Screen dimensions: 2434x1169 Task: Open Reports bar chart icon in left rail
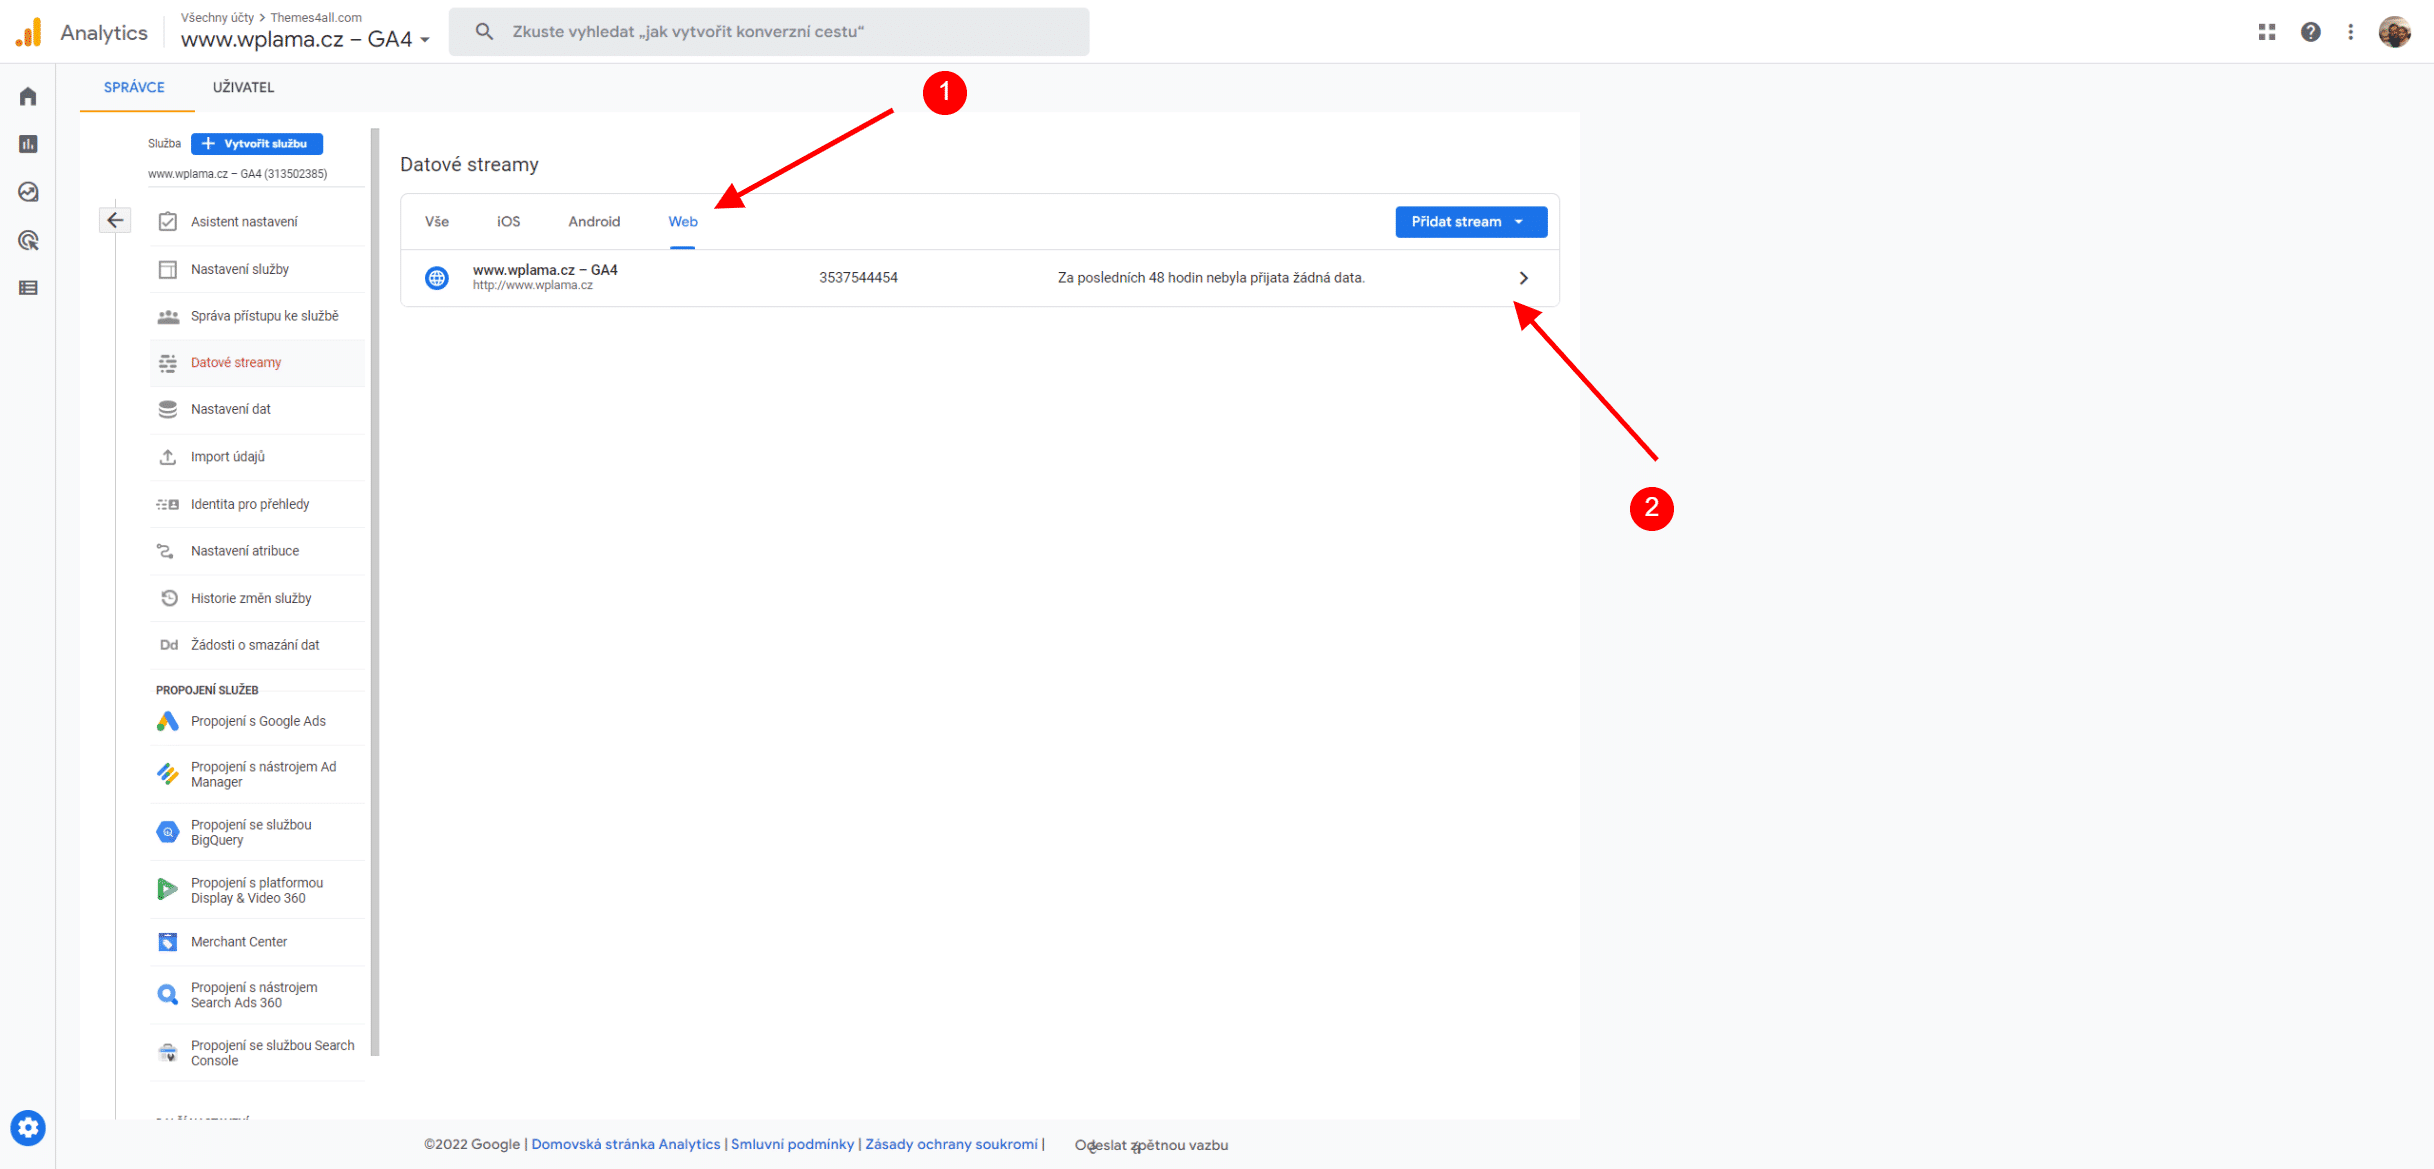[x=28, y=144]
